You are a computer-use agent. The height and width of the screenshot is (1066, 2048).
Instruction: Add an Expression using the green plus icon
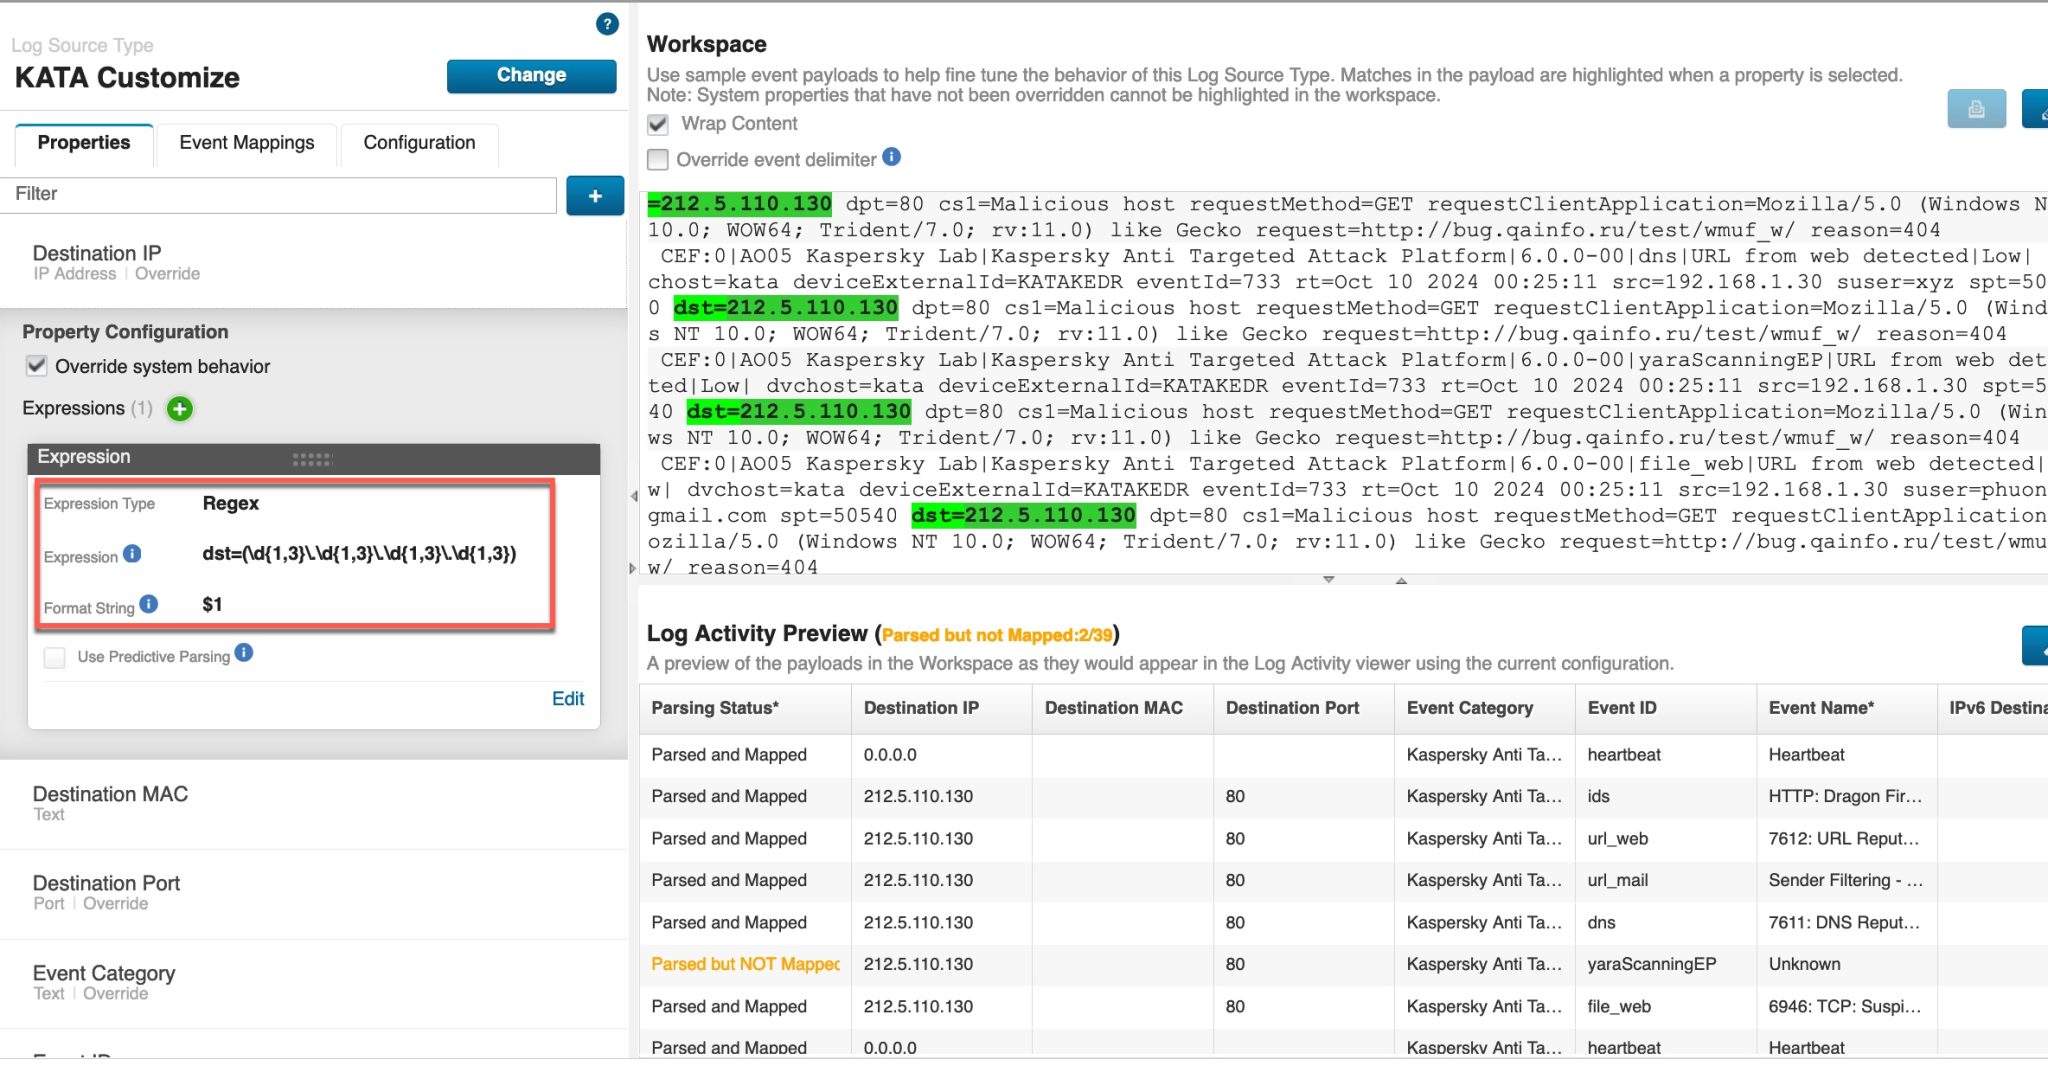(x=179, y=408)
